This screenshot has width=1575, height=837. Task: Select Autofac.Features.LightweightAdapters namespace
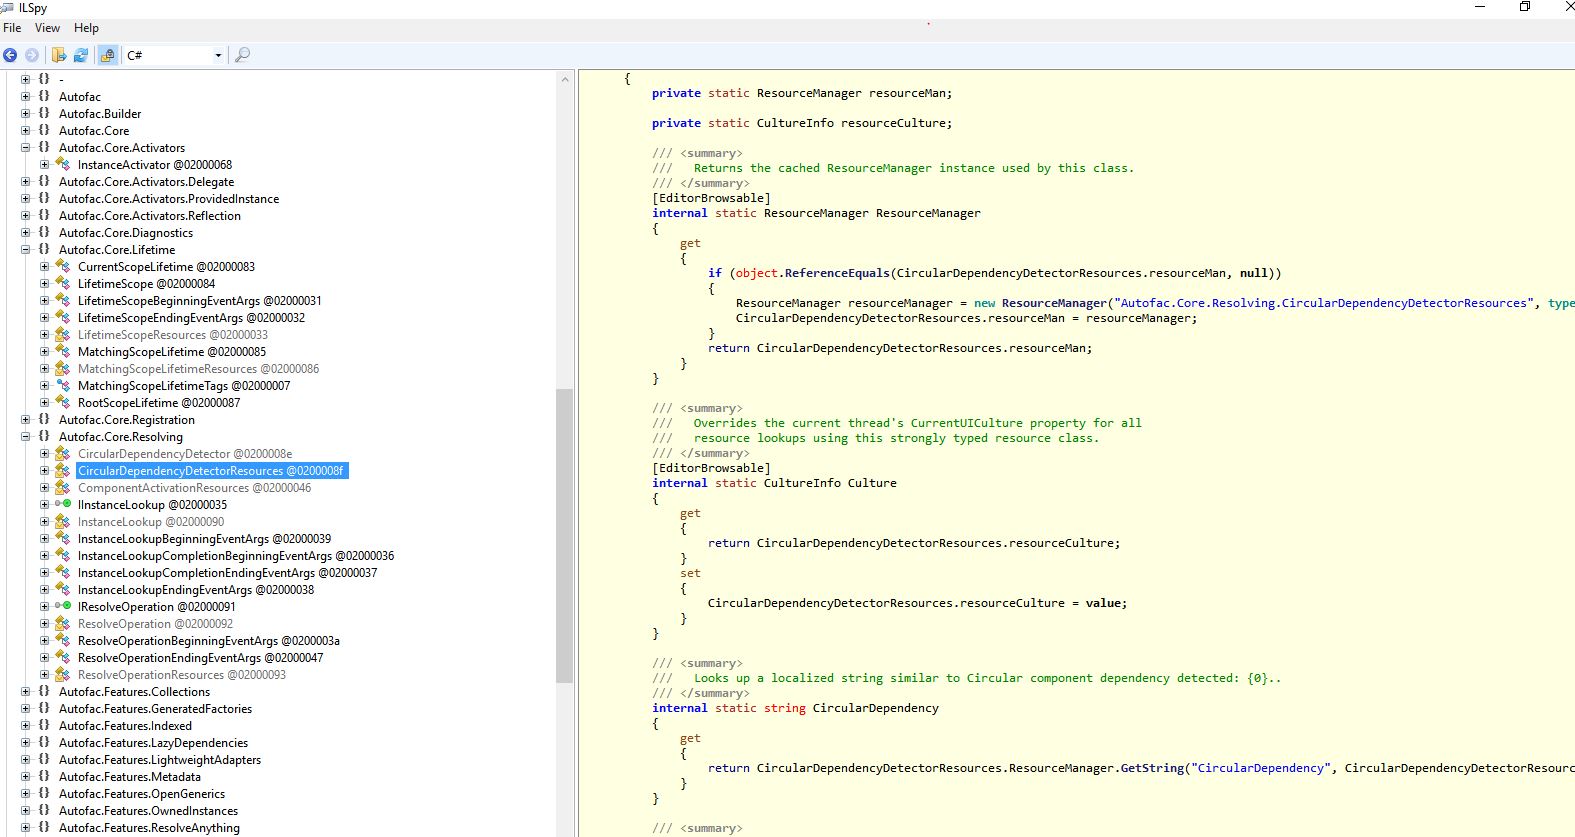(x=160, y=760)
